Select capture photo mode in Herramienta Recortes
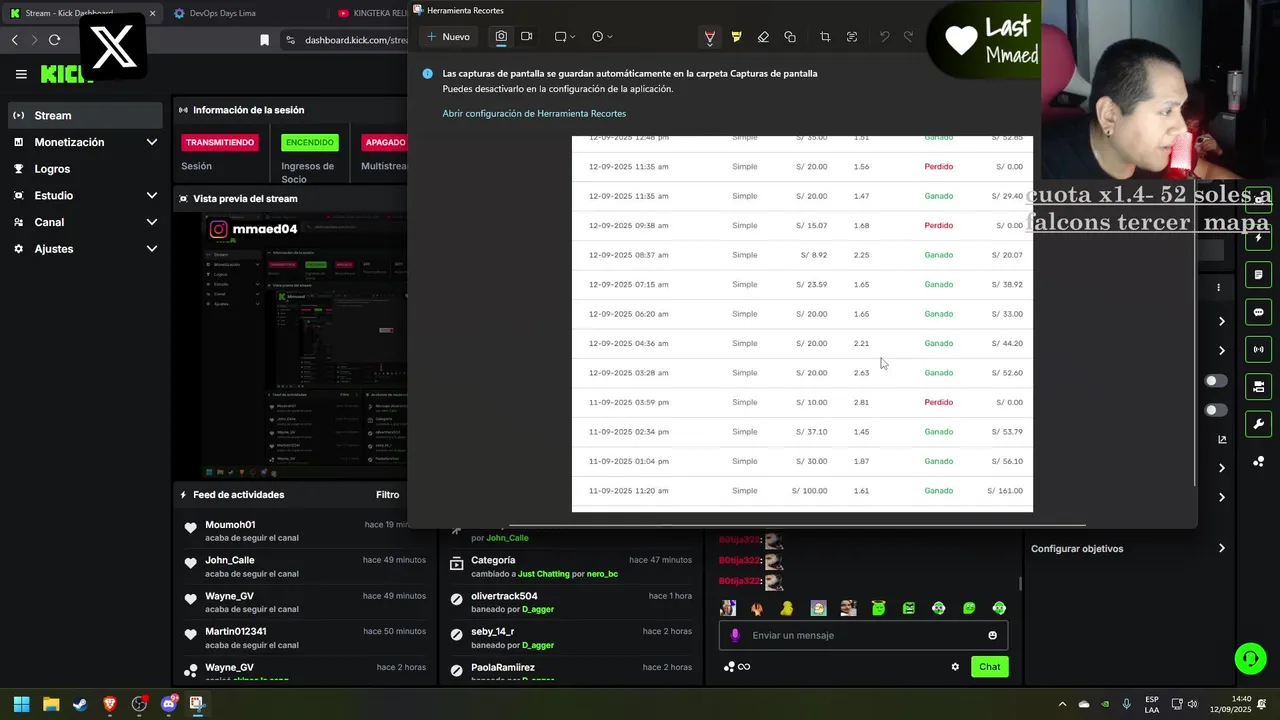The height and width of the screenshot is (720, 1280). tap(501, 37)
